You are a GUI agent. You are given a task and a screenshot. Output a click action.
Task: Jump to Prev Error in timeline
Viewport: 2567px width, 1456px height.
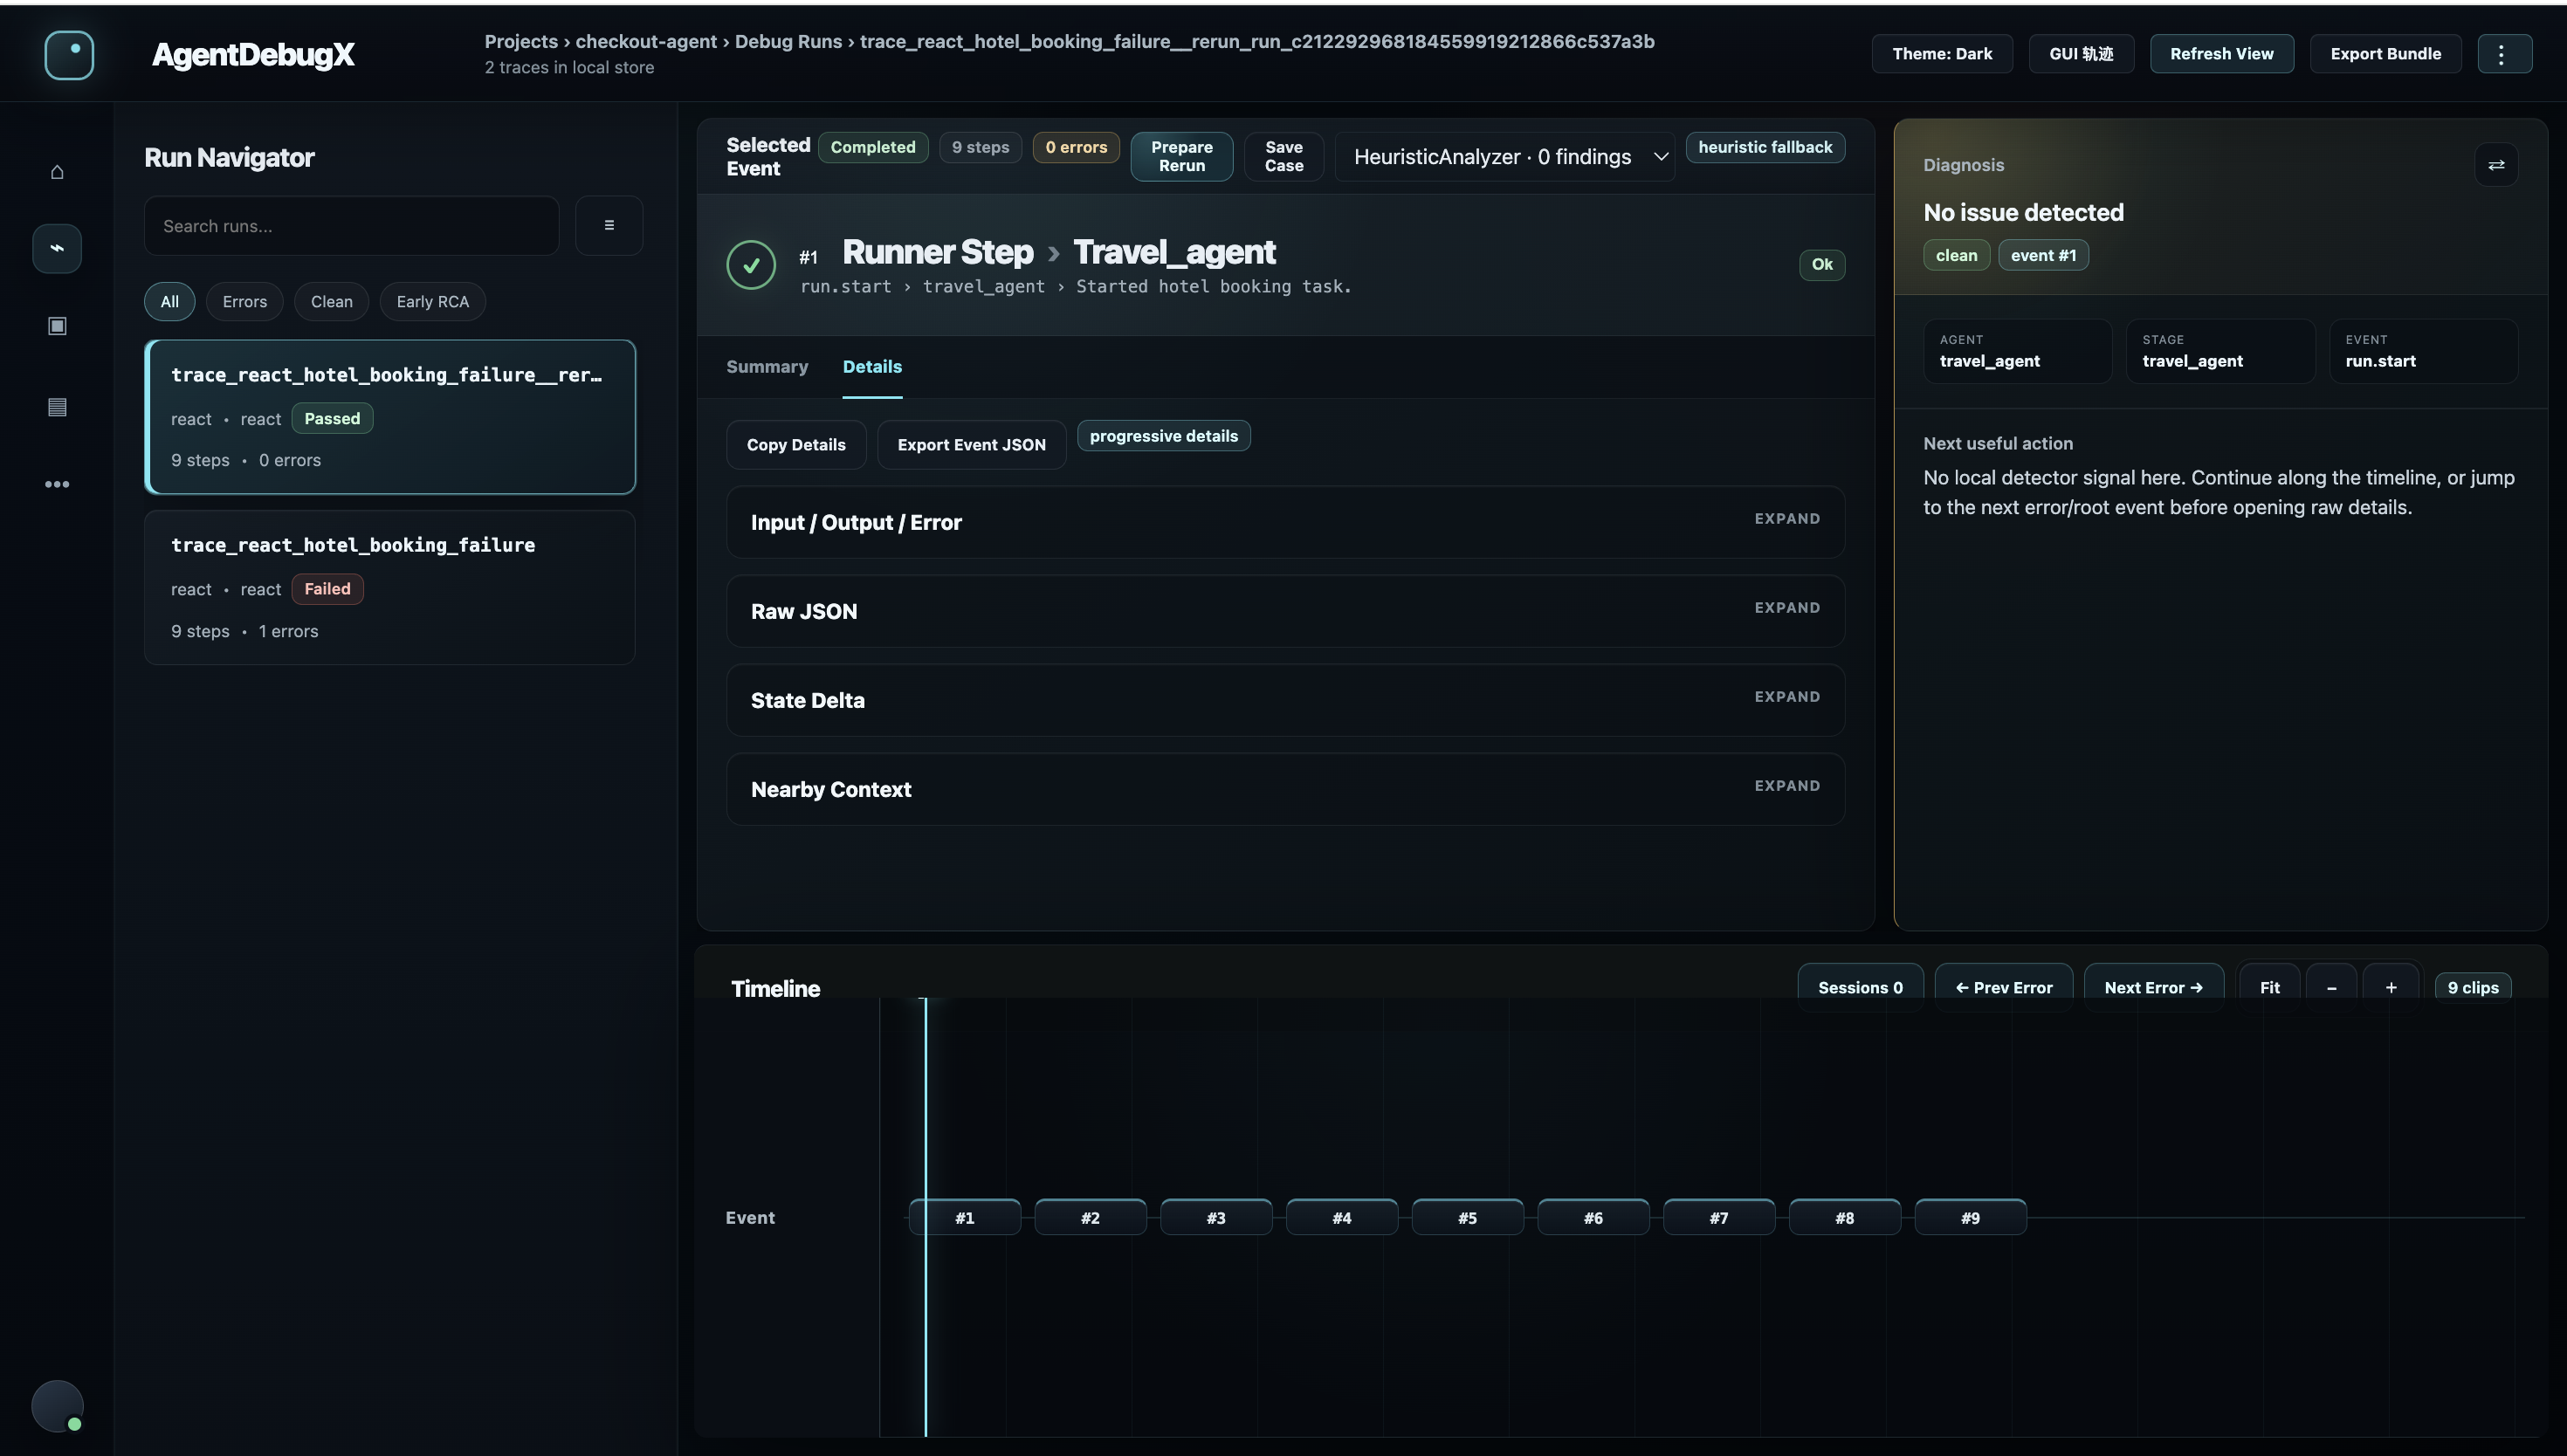click(x=2003, y=987)
